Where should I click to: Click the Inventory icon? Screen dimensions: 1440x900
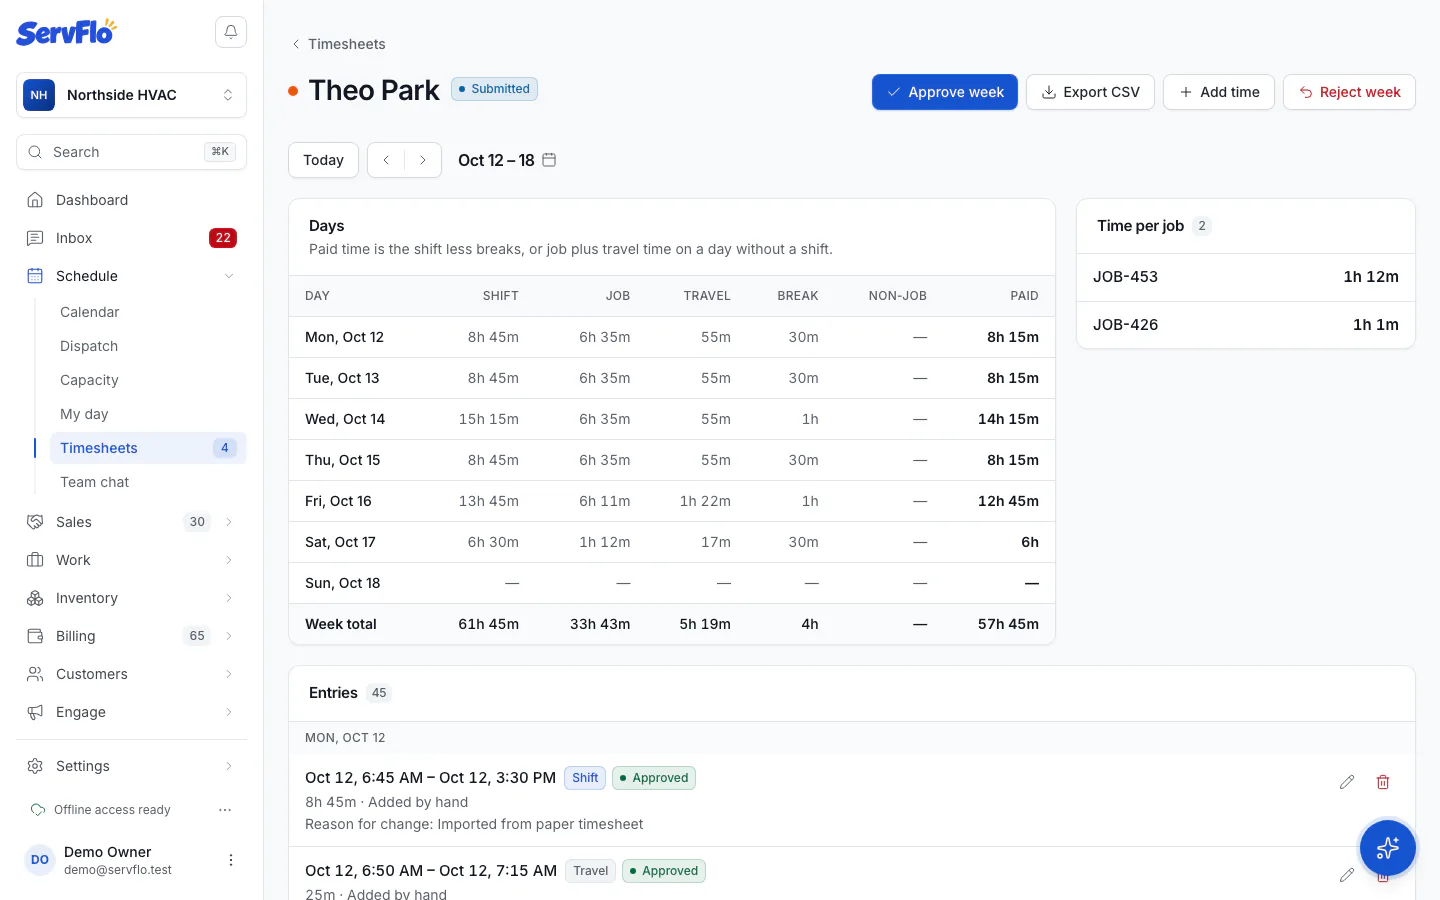click(35, 598)
